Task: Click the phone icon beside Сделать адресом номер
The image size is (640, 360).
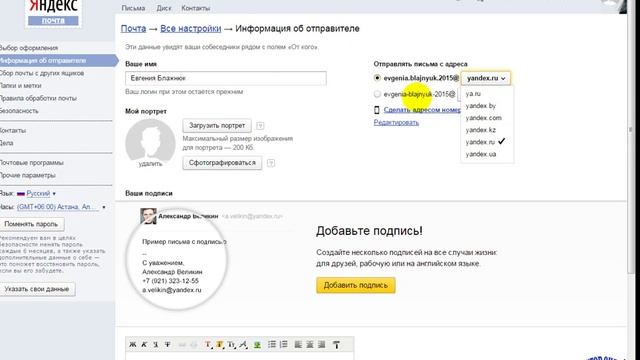Action: pyautogui.click(x=377, y=110)
